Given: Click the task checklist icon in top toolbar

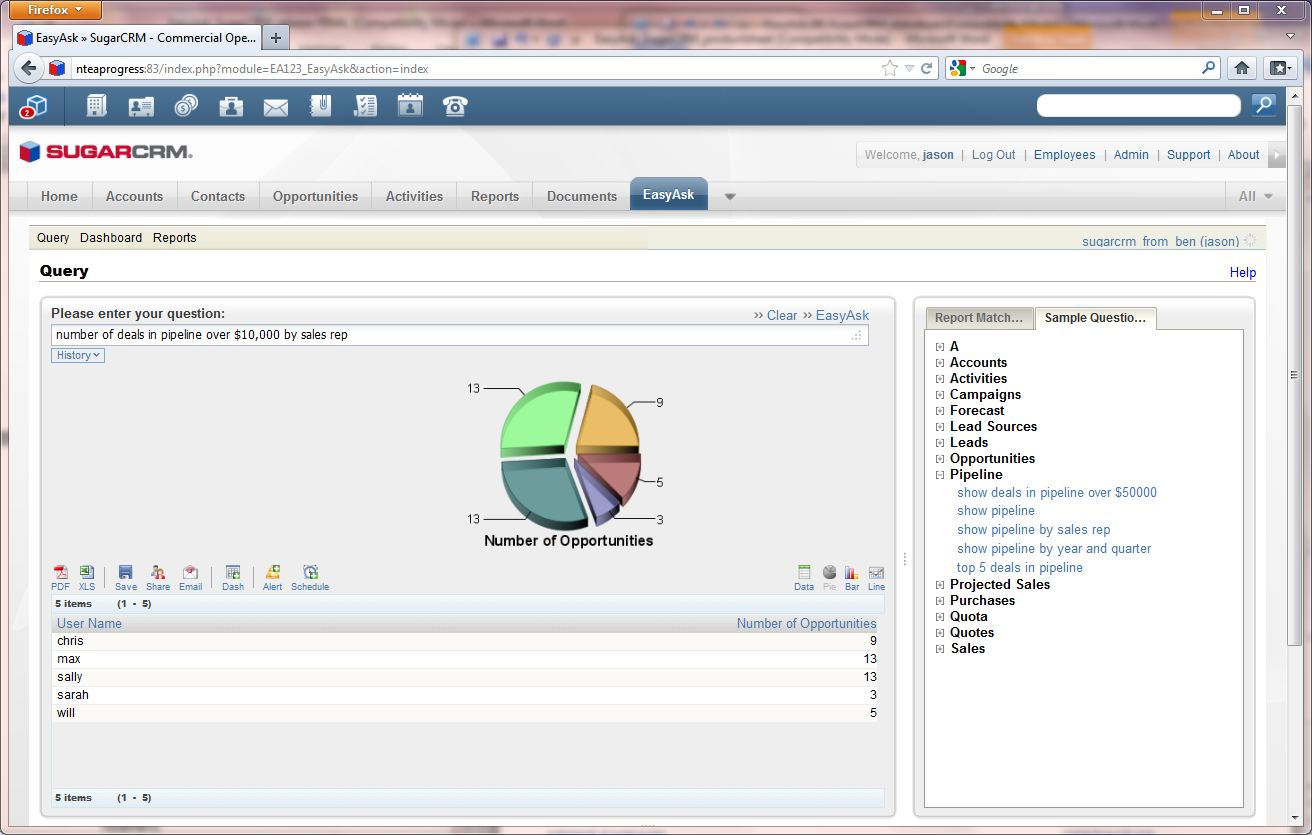Looking at the screenshot, I should coord(365,105).
